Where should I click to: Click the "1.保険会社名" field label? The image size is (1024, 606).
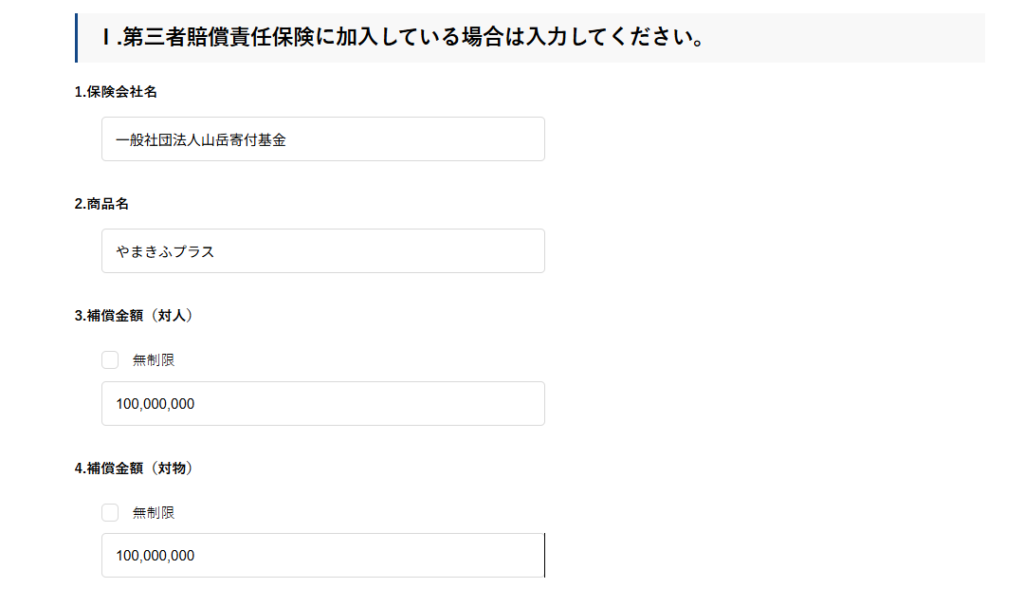(116, 92)
